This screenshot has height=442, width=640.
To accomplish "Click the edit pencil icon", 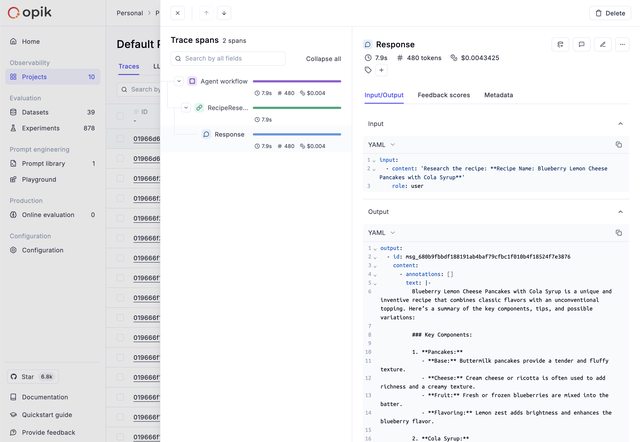I will coord(602,44).
